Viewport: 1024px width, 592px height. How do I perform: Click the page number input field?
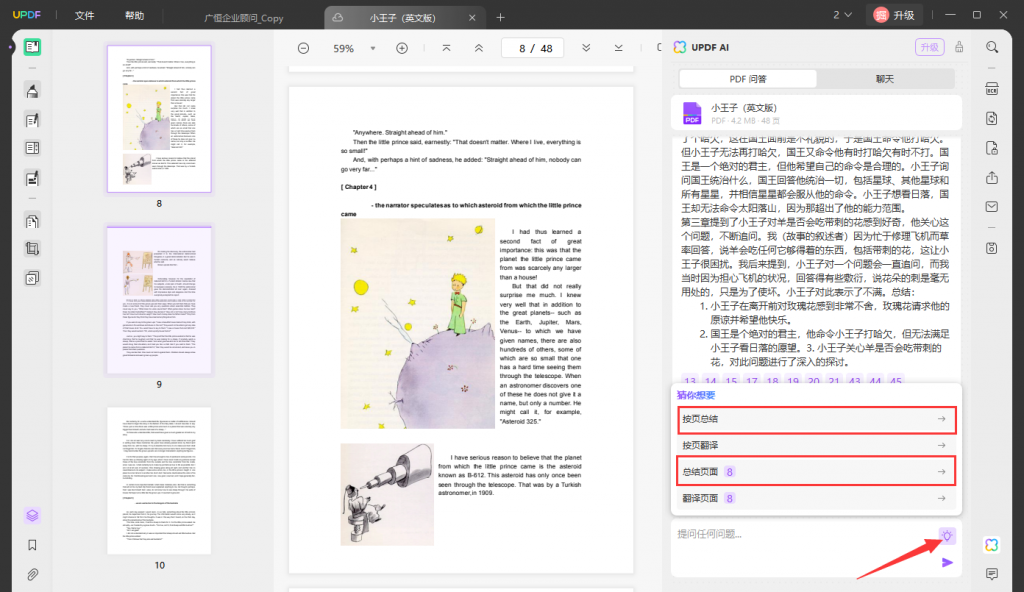pyautogui.click(x=533, y=48)
